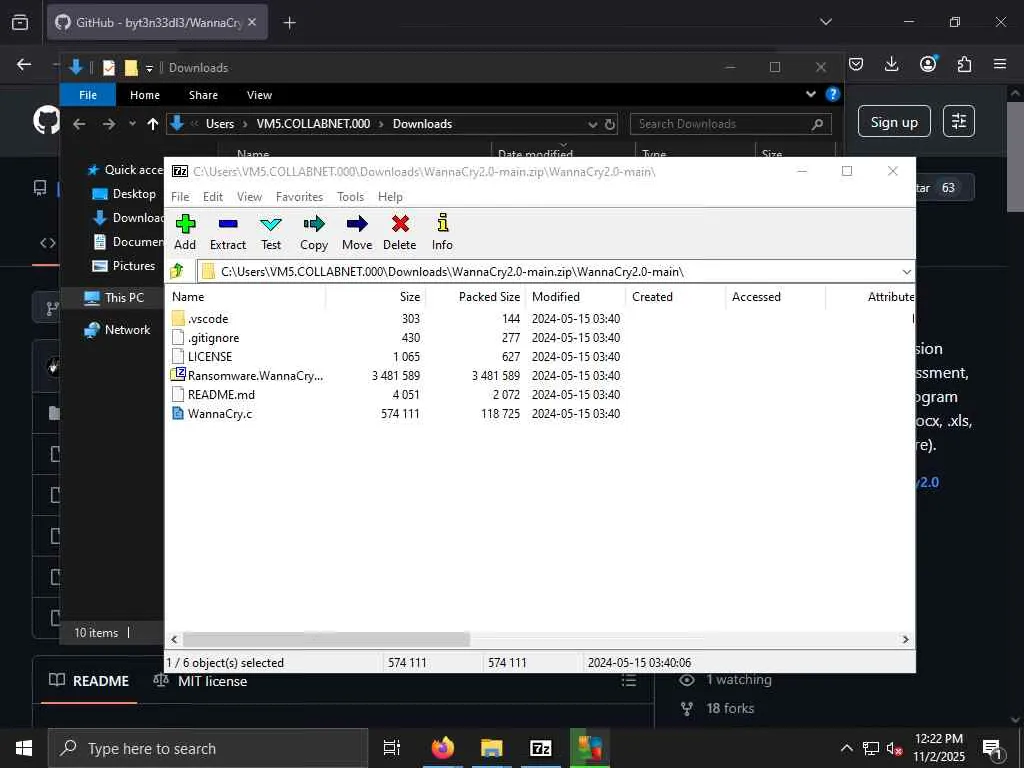The height and width of the screenshot is (768, 1024).
Task: Expand the Explorer address bar history dropdown
Action: click(x=592, y=124)
